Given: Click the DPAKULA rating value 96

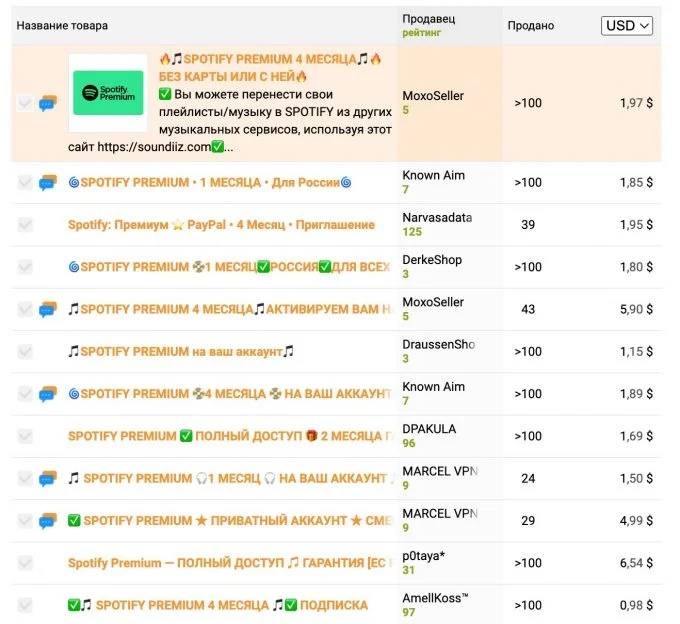Looking at the screenshot, I should pyautogui.click(x=409, y=443).
